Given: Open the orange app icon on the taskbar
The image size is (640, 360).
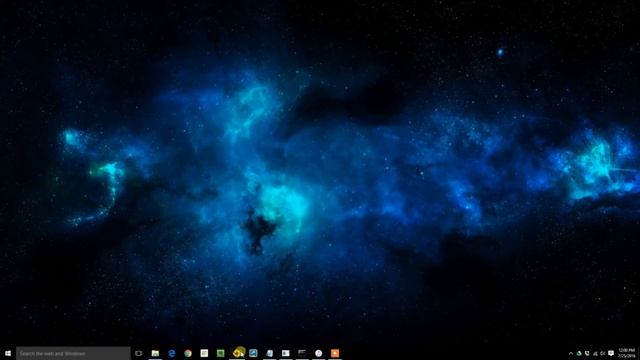Looking at the screenshot, I should [335, 353].
